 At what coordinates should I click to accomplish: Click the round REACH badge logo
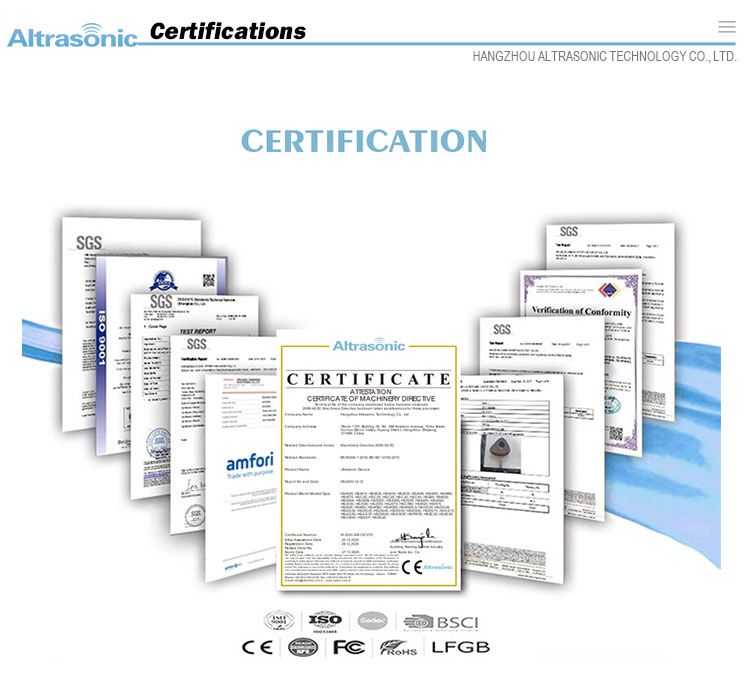303,648
